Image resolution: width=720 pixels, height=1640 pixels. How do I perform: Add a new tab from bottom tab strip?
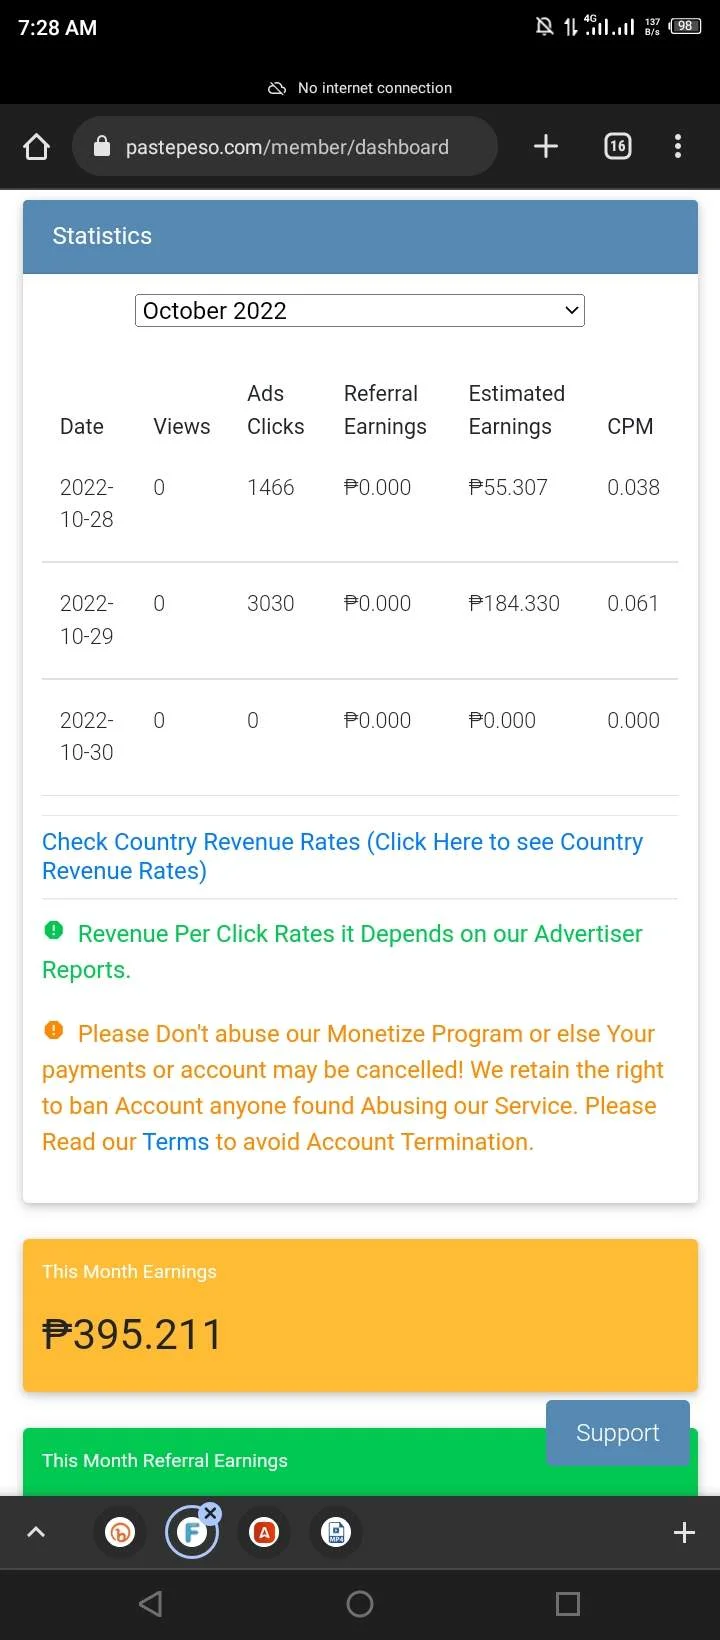pyautogui.click(x=684, y=1532)
